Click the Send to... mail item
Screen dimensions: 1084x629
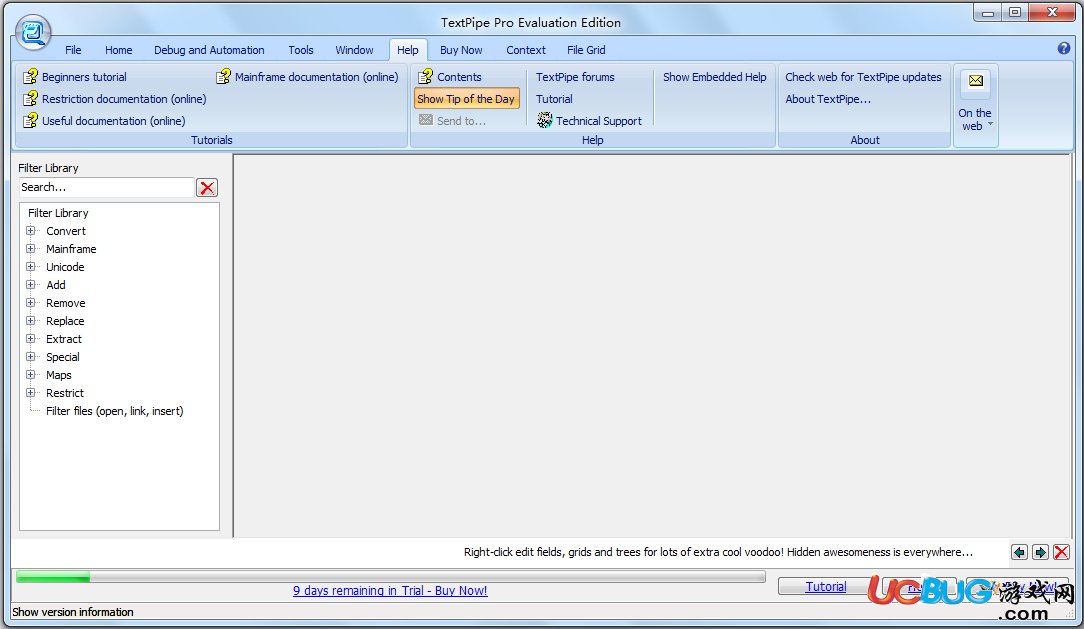pyautogui.click(x=452, y=121)
